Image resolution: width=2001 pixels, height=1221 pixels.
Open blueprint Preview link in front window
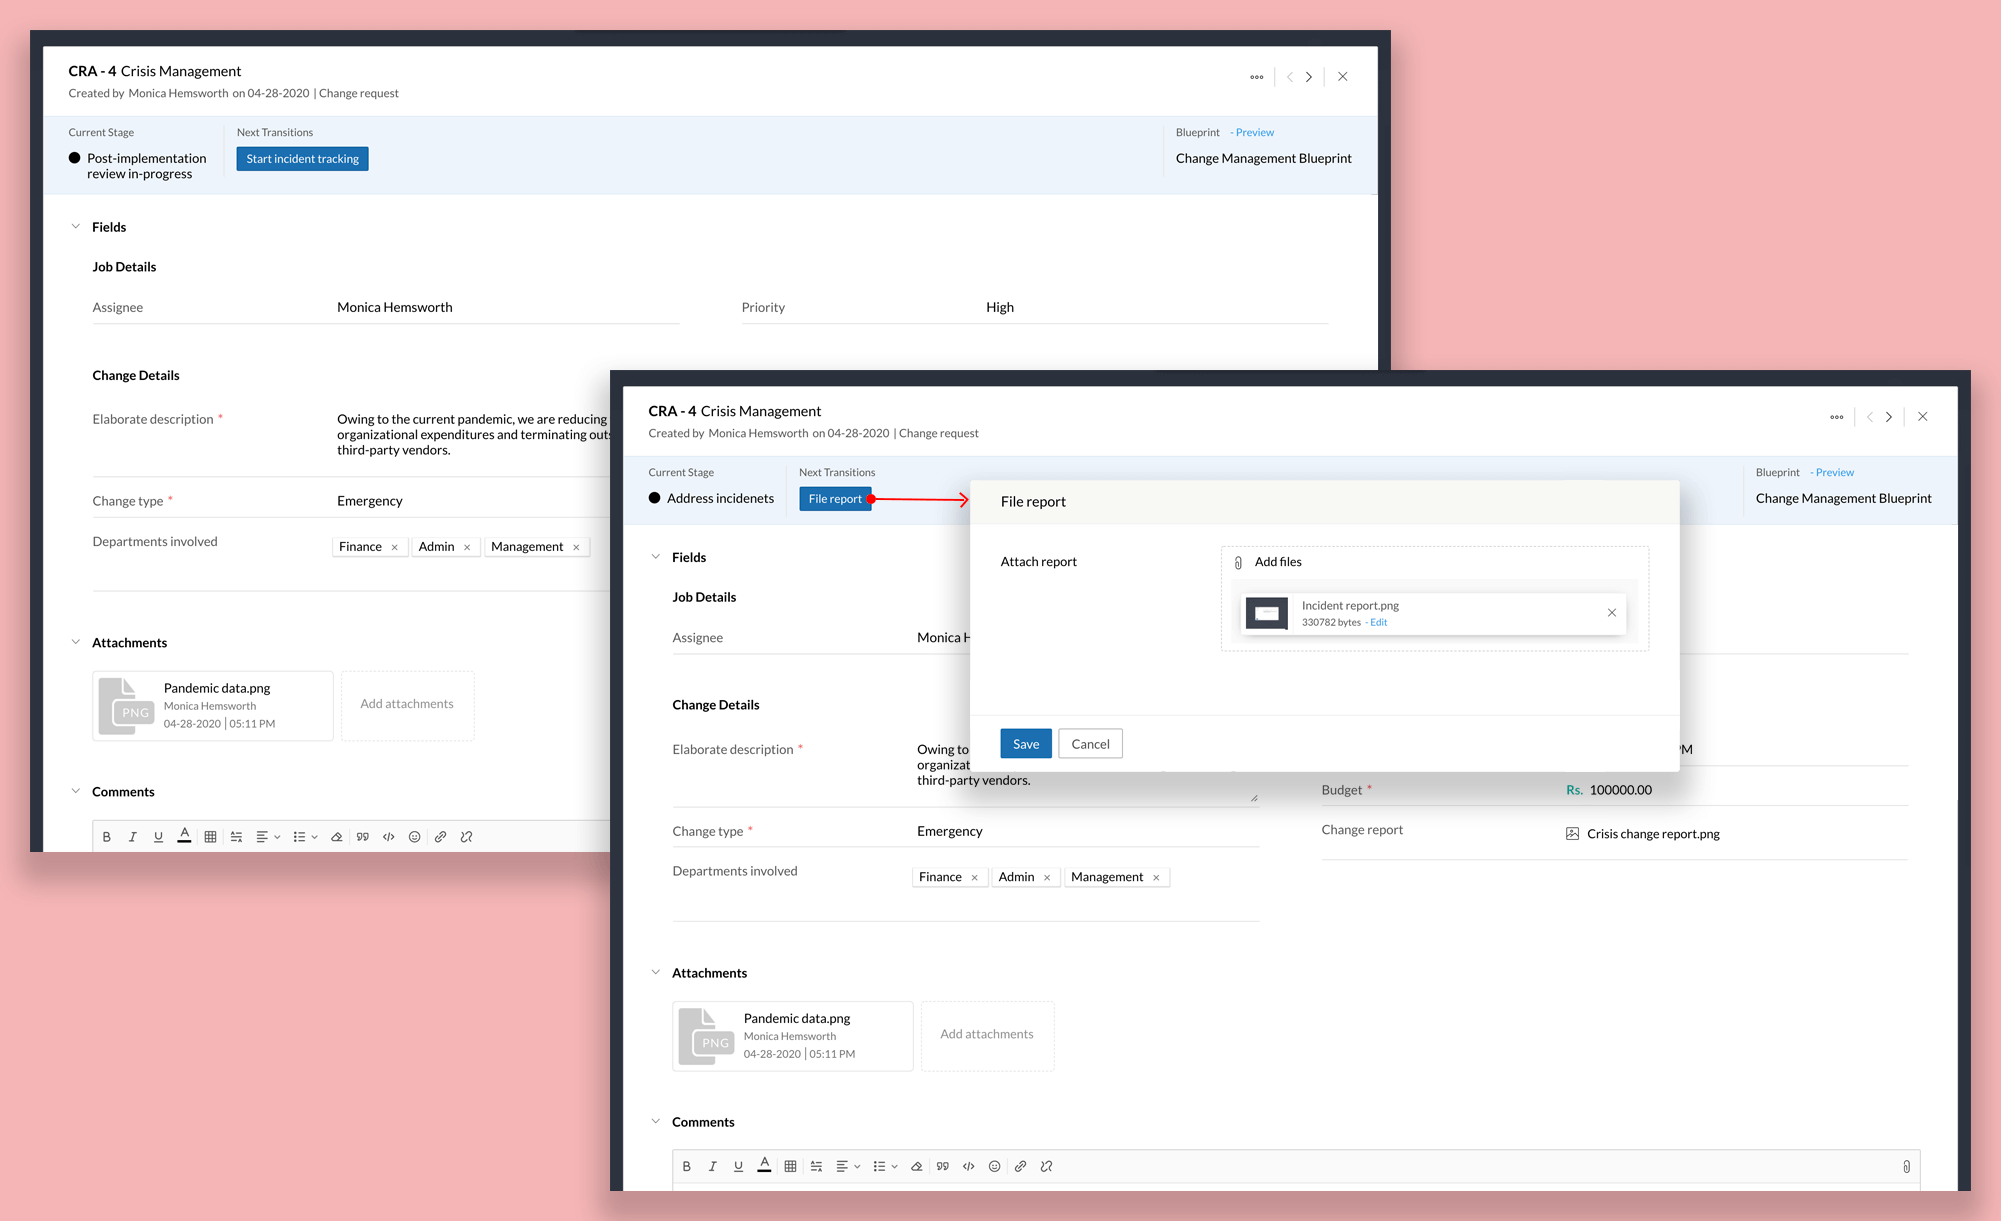tap(1834, 472)
